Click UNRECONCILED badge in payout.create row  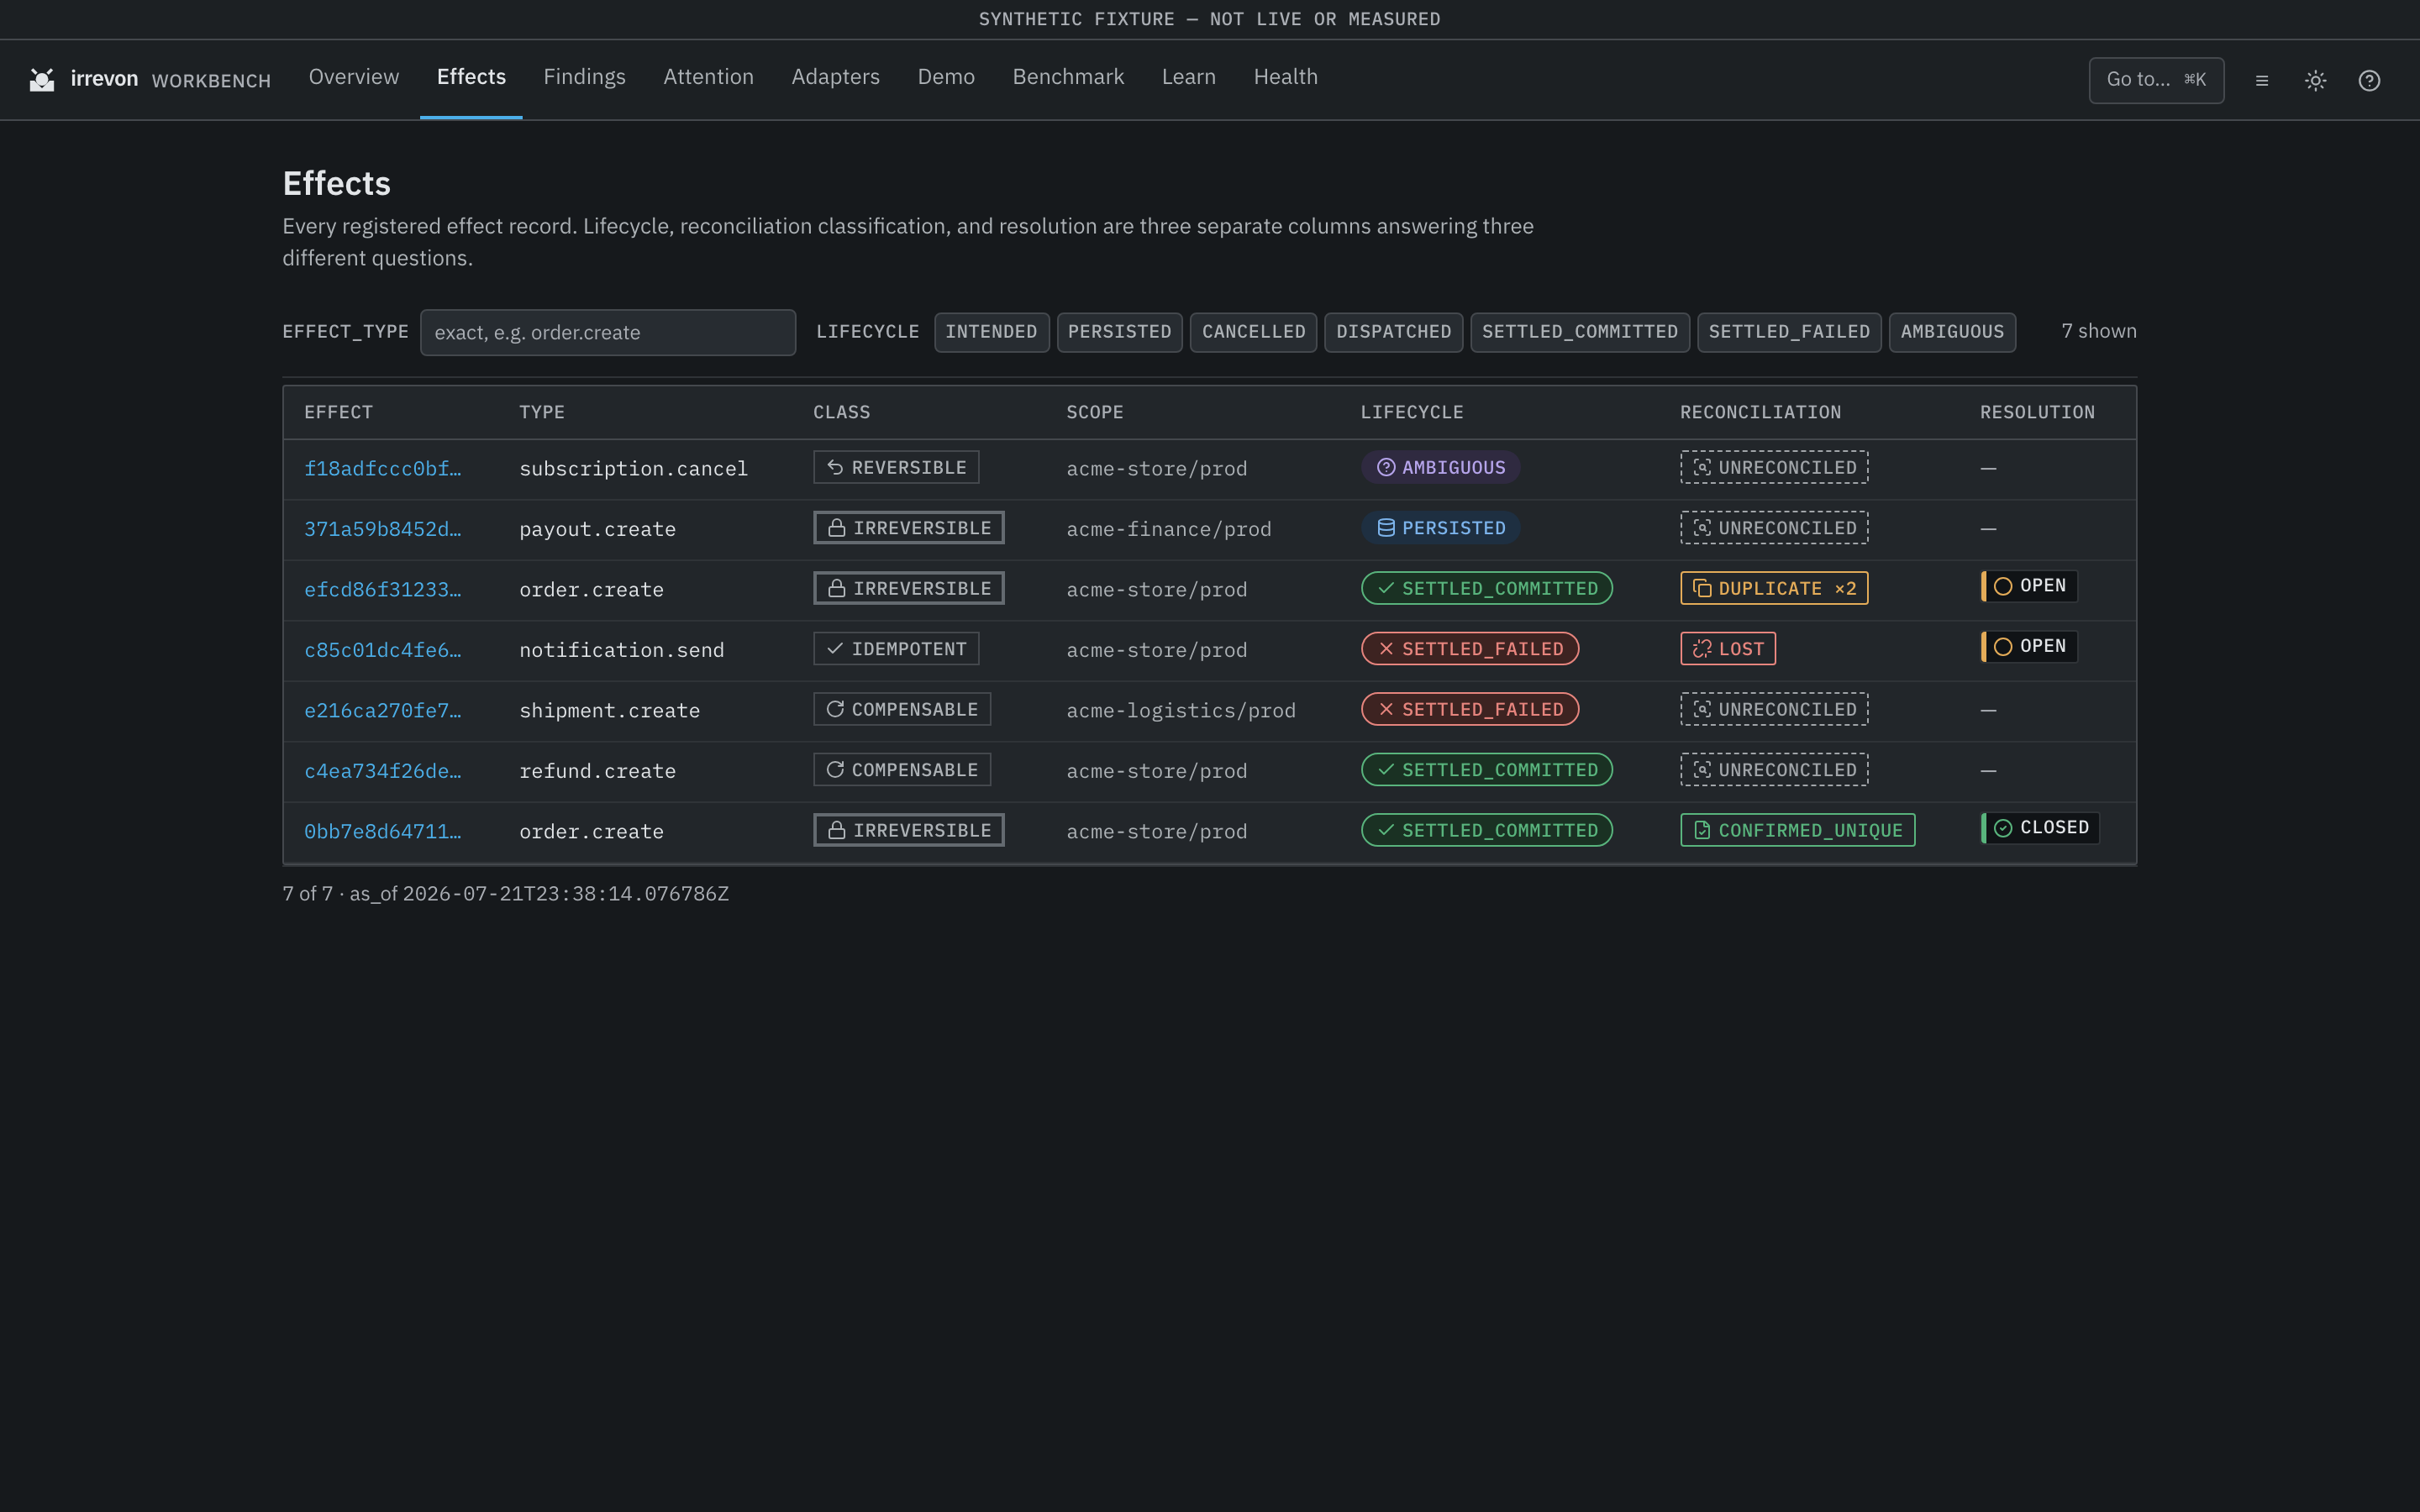pyautogui.click(x=1774, y=528)
